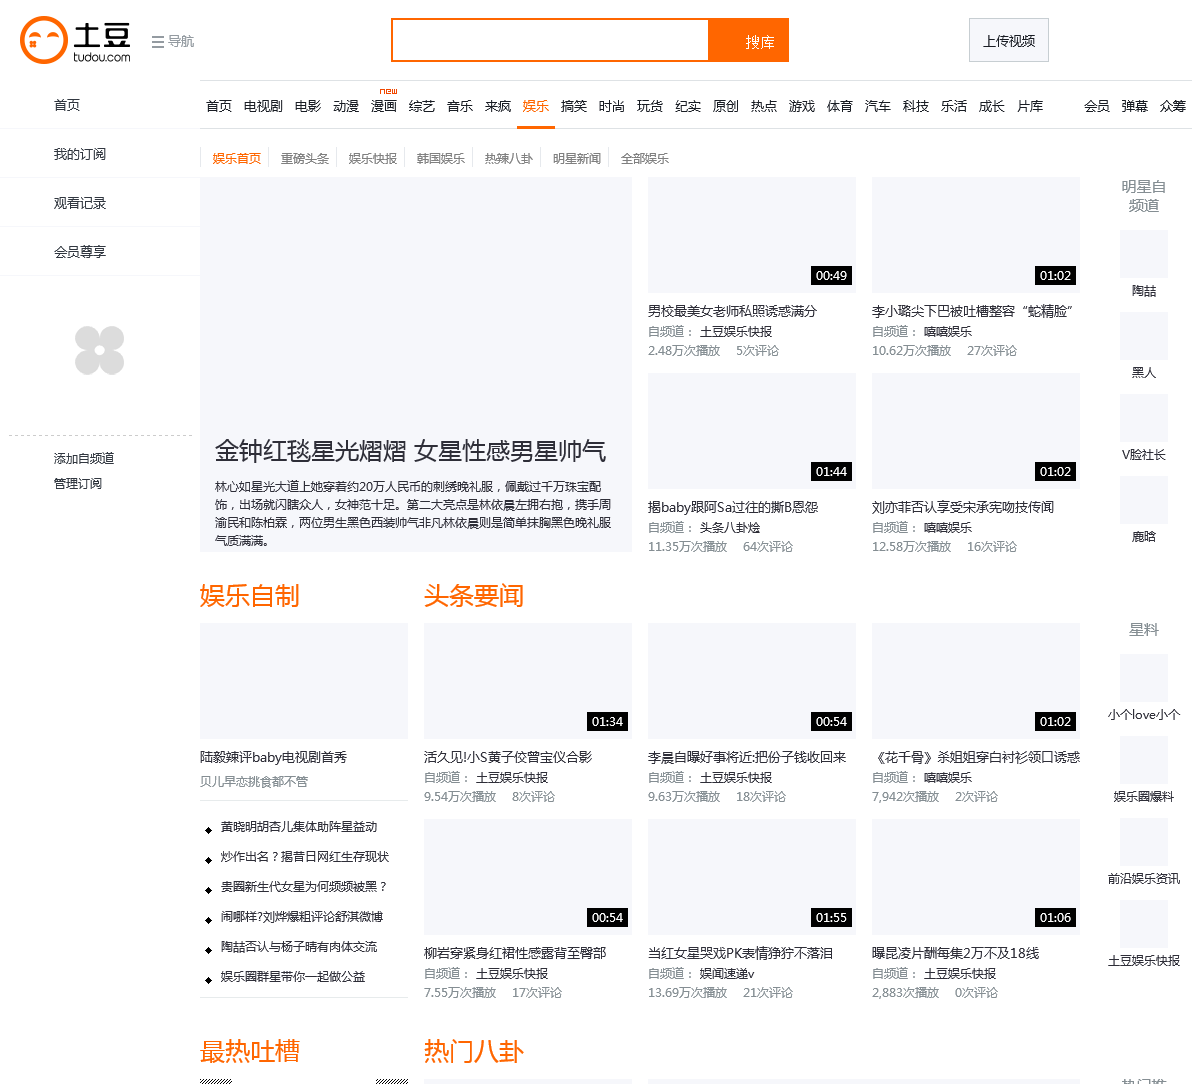Image resolution: width=1192 pixels, height=1084 pixels.
Task: Select 科技 in the top navigation
Action: point(916,106)
